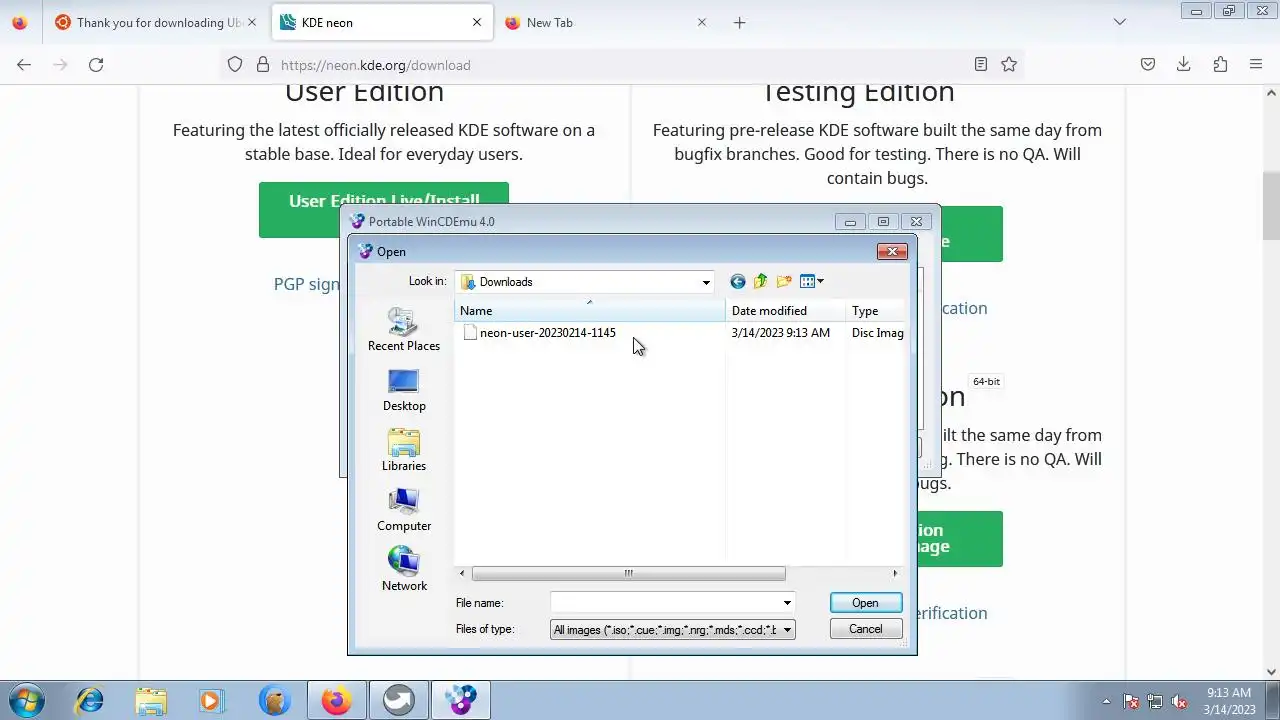
Task: Open Network in dialog sidebar
Action: click(x=404, y=569)
